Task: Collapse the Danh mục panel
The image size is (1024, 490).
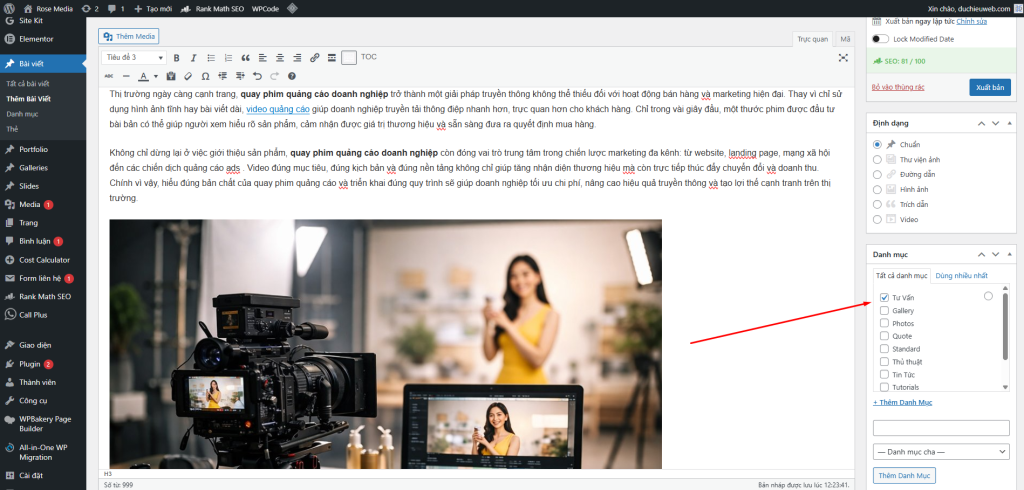Action: pos(1010,254)
